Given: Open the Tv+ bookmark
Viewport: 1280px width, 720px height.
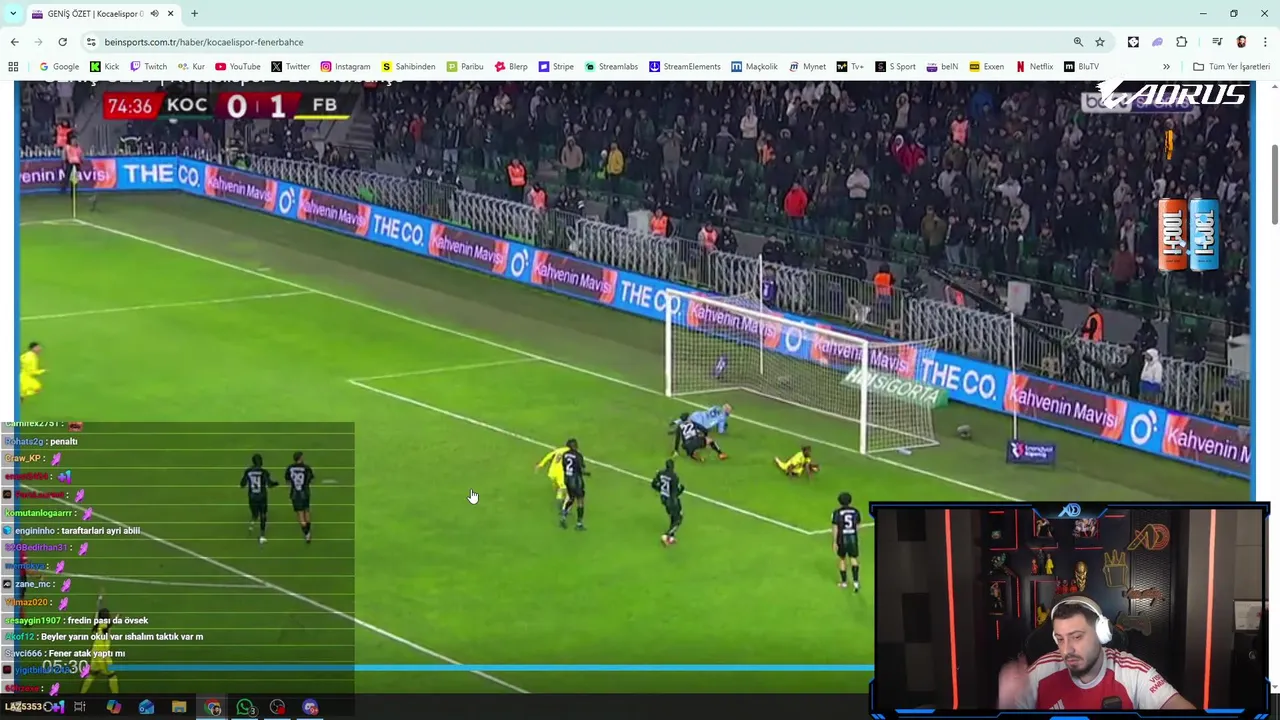Looking at the screenshot, I should pyautogui.click(x=851, y=67).
